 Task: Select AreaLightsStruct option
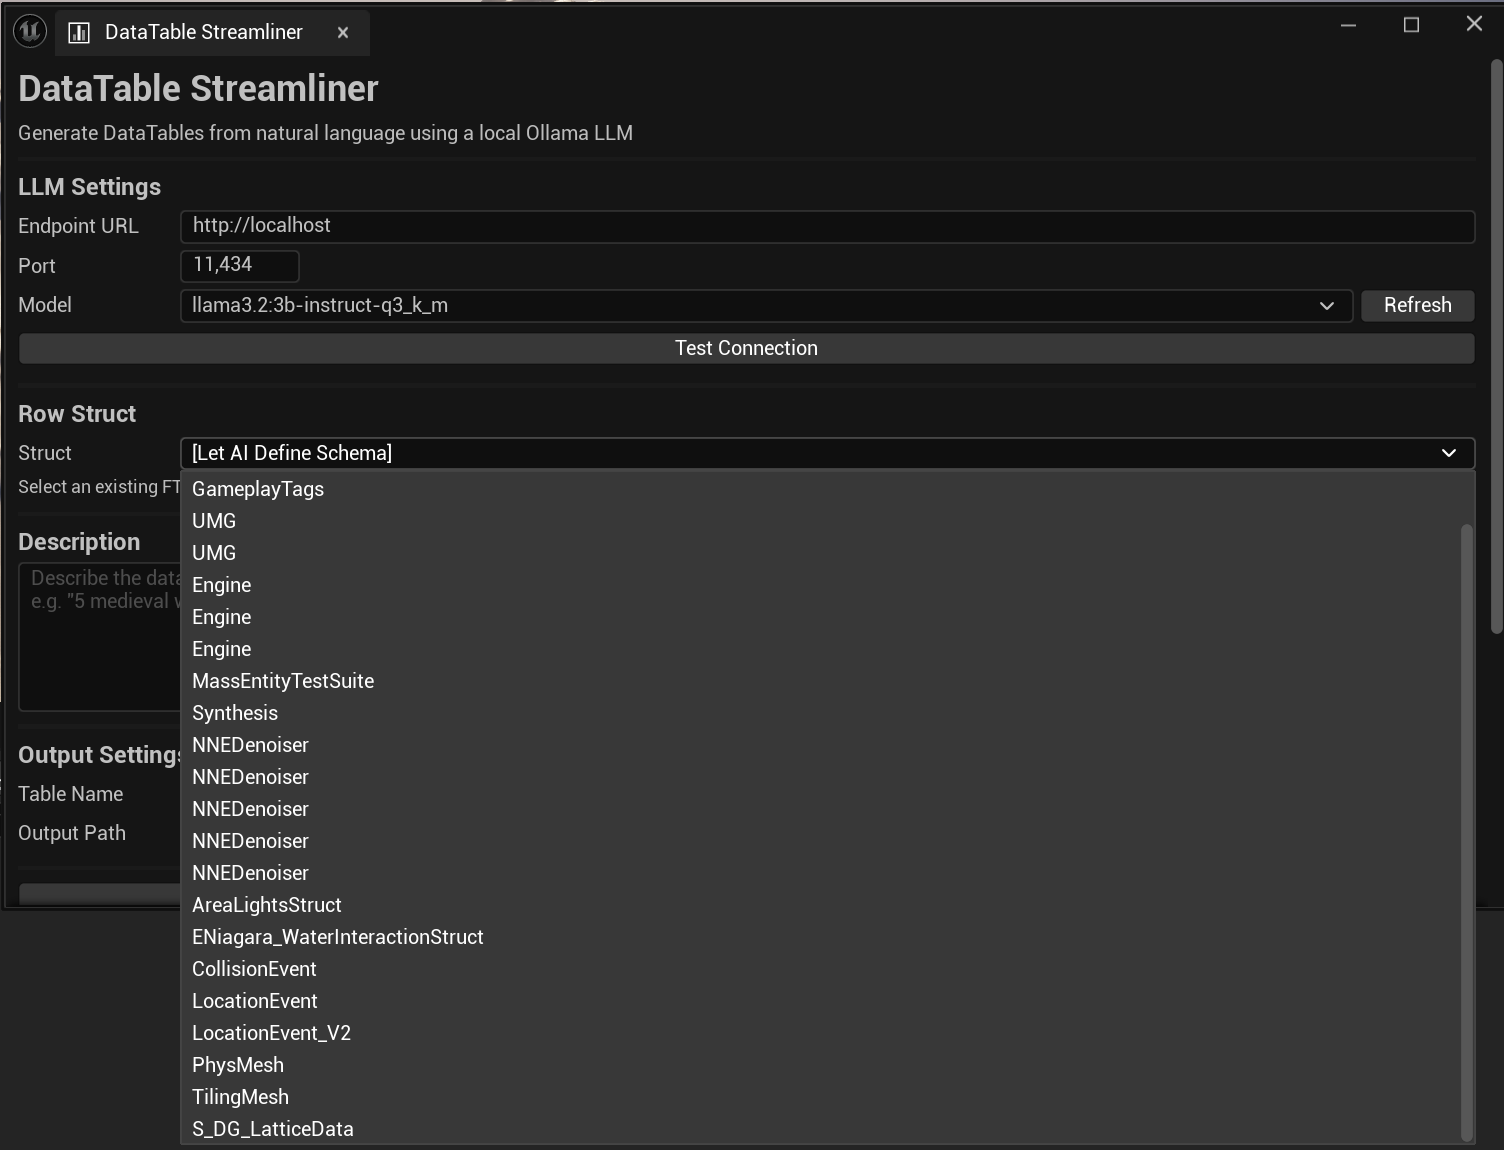(267, 905)
